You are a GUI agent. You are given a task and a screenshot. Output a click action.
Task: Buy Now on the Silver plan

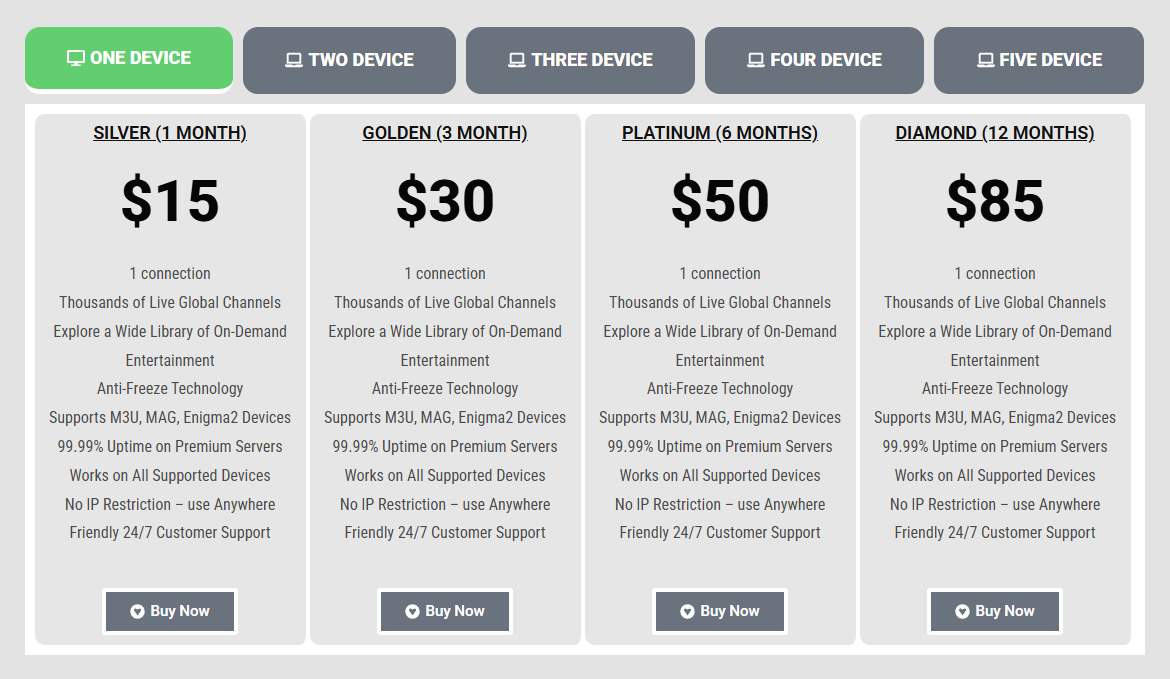(170, 611)
